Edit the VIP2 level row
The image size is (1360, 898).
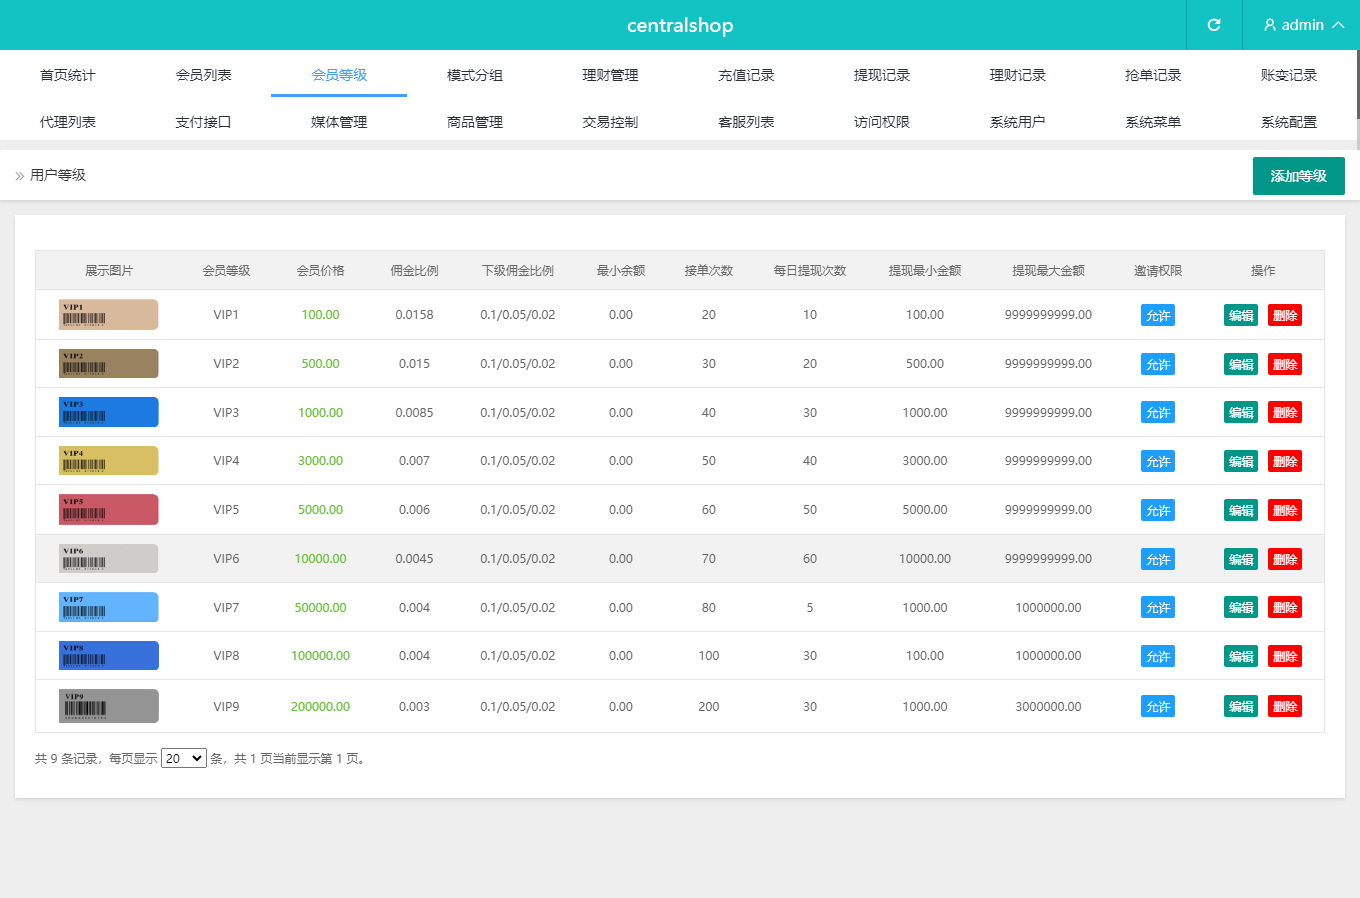(x=1241, y=364)
